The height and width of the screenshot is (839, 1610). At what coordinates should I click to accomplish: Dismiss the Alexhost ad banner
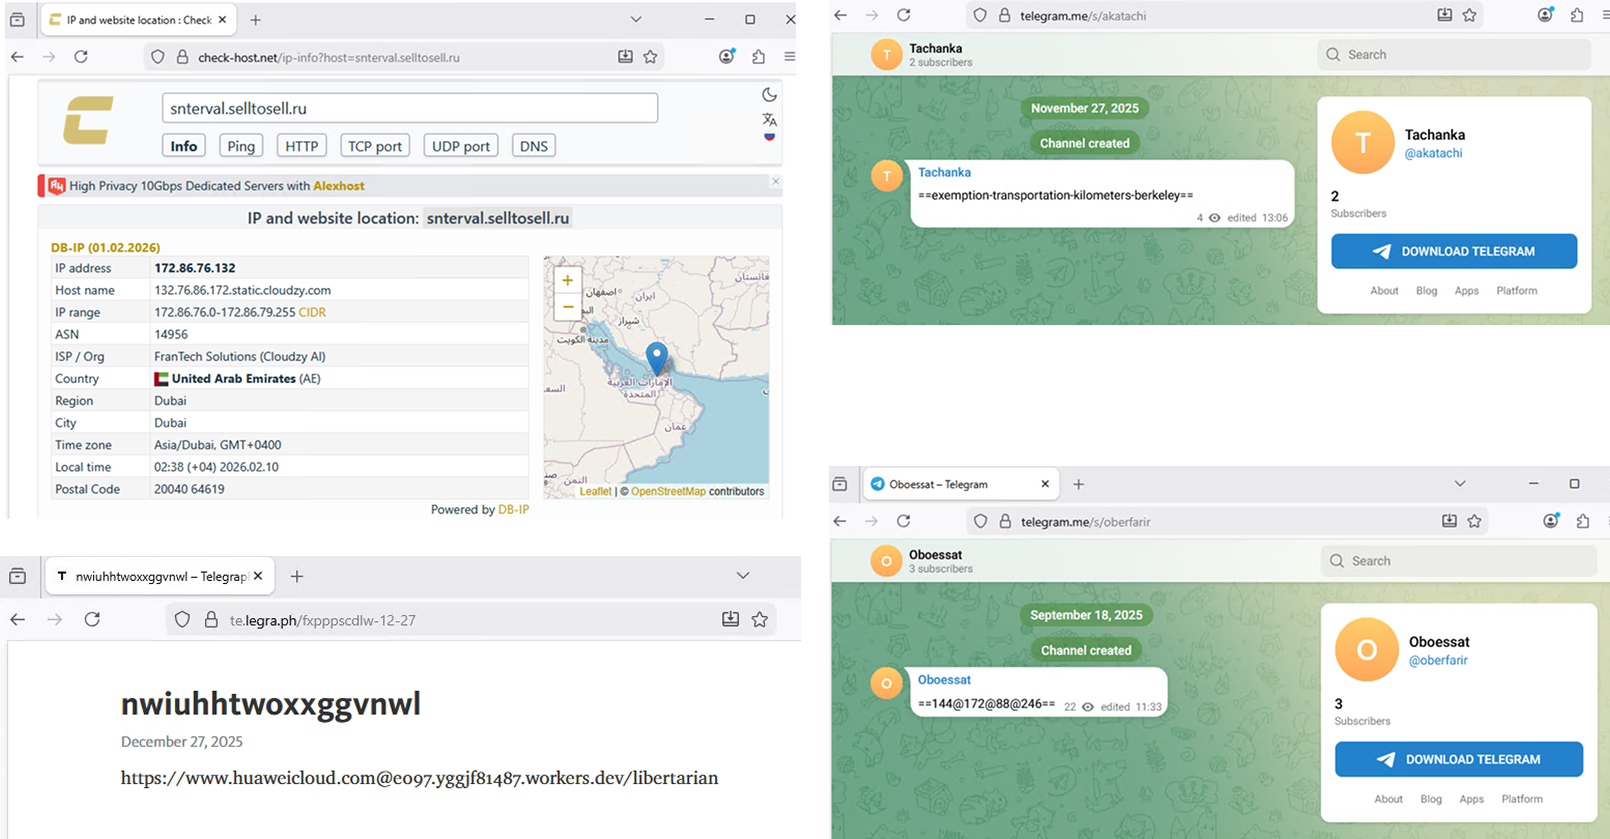(x=775, y=181)
